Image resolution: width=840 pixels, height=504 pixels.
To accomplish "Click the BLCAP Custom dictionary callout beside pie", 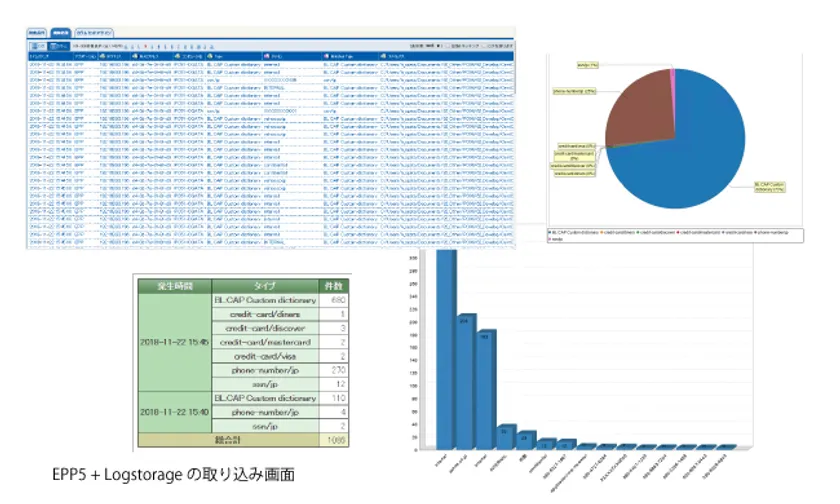I will [769, 187].
